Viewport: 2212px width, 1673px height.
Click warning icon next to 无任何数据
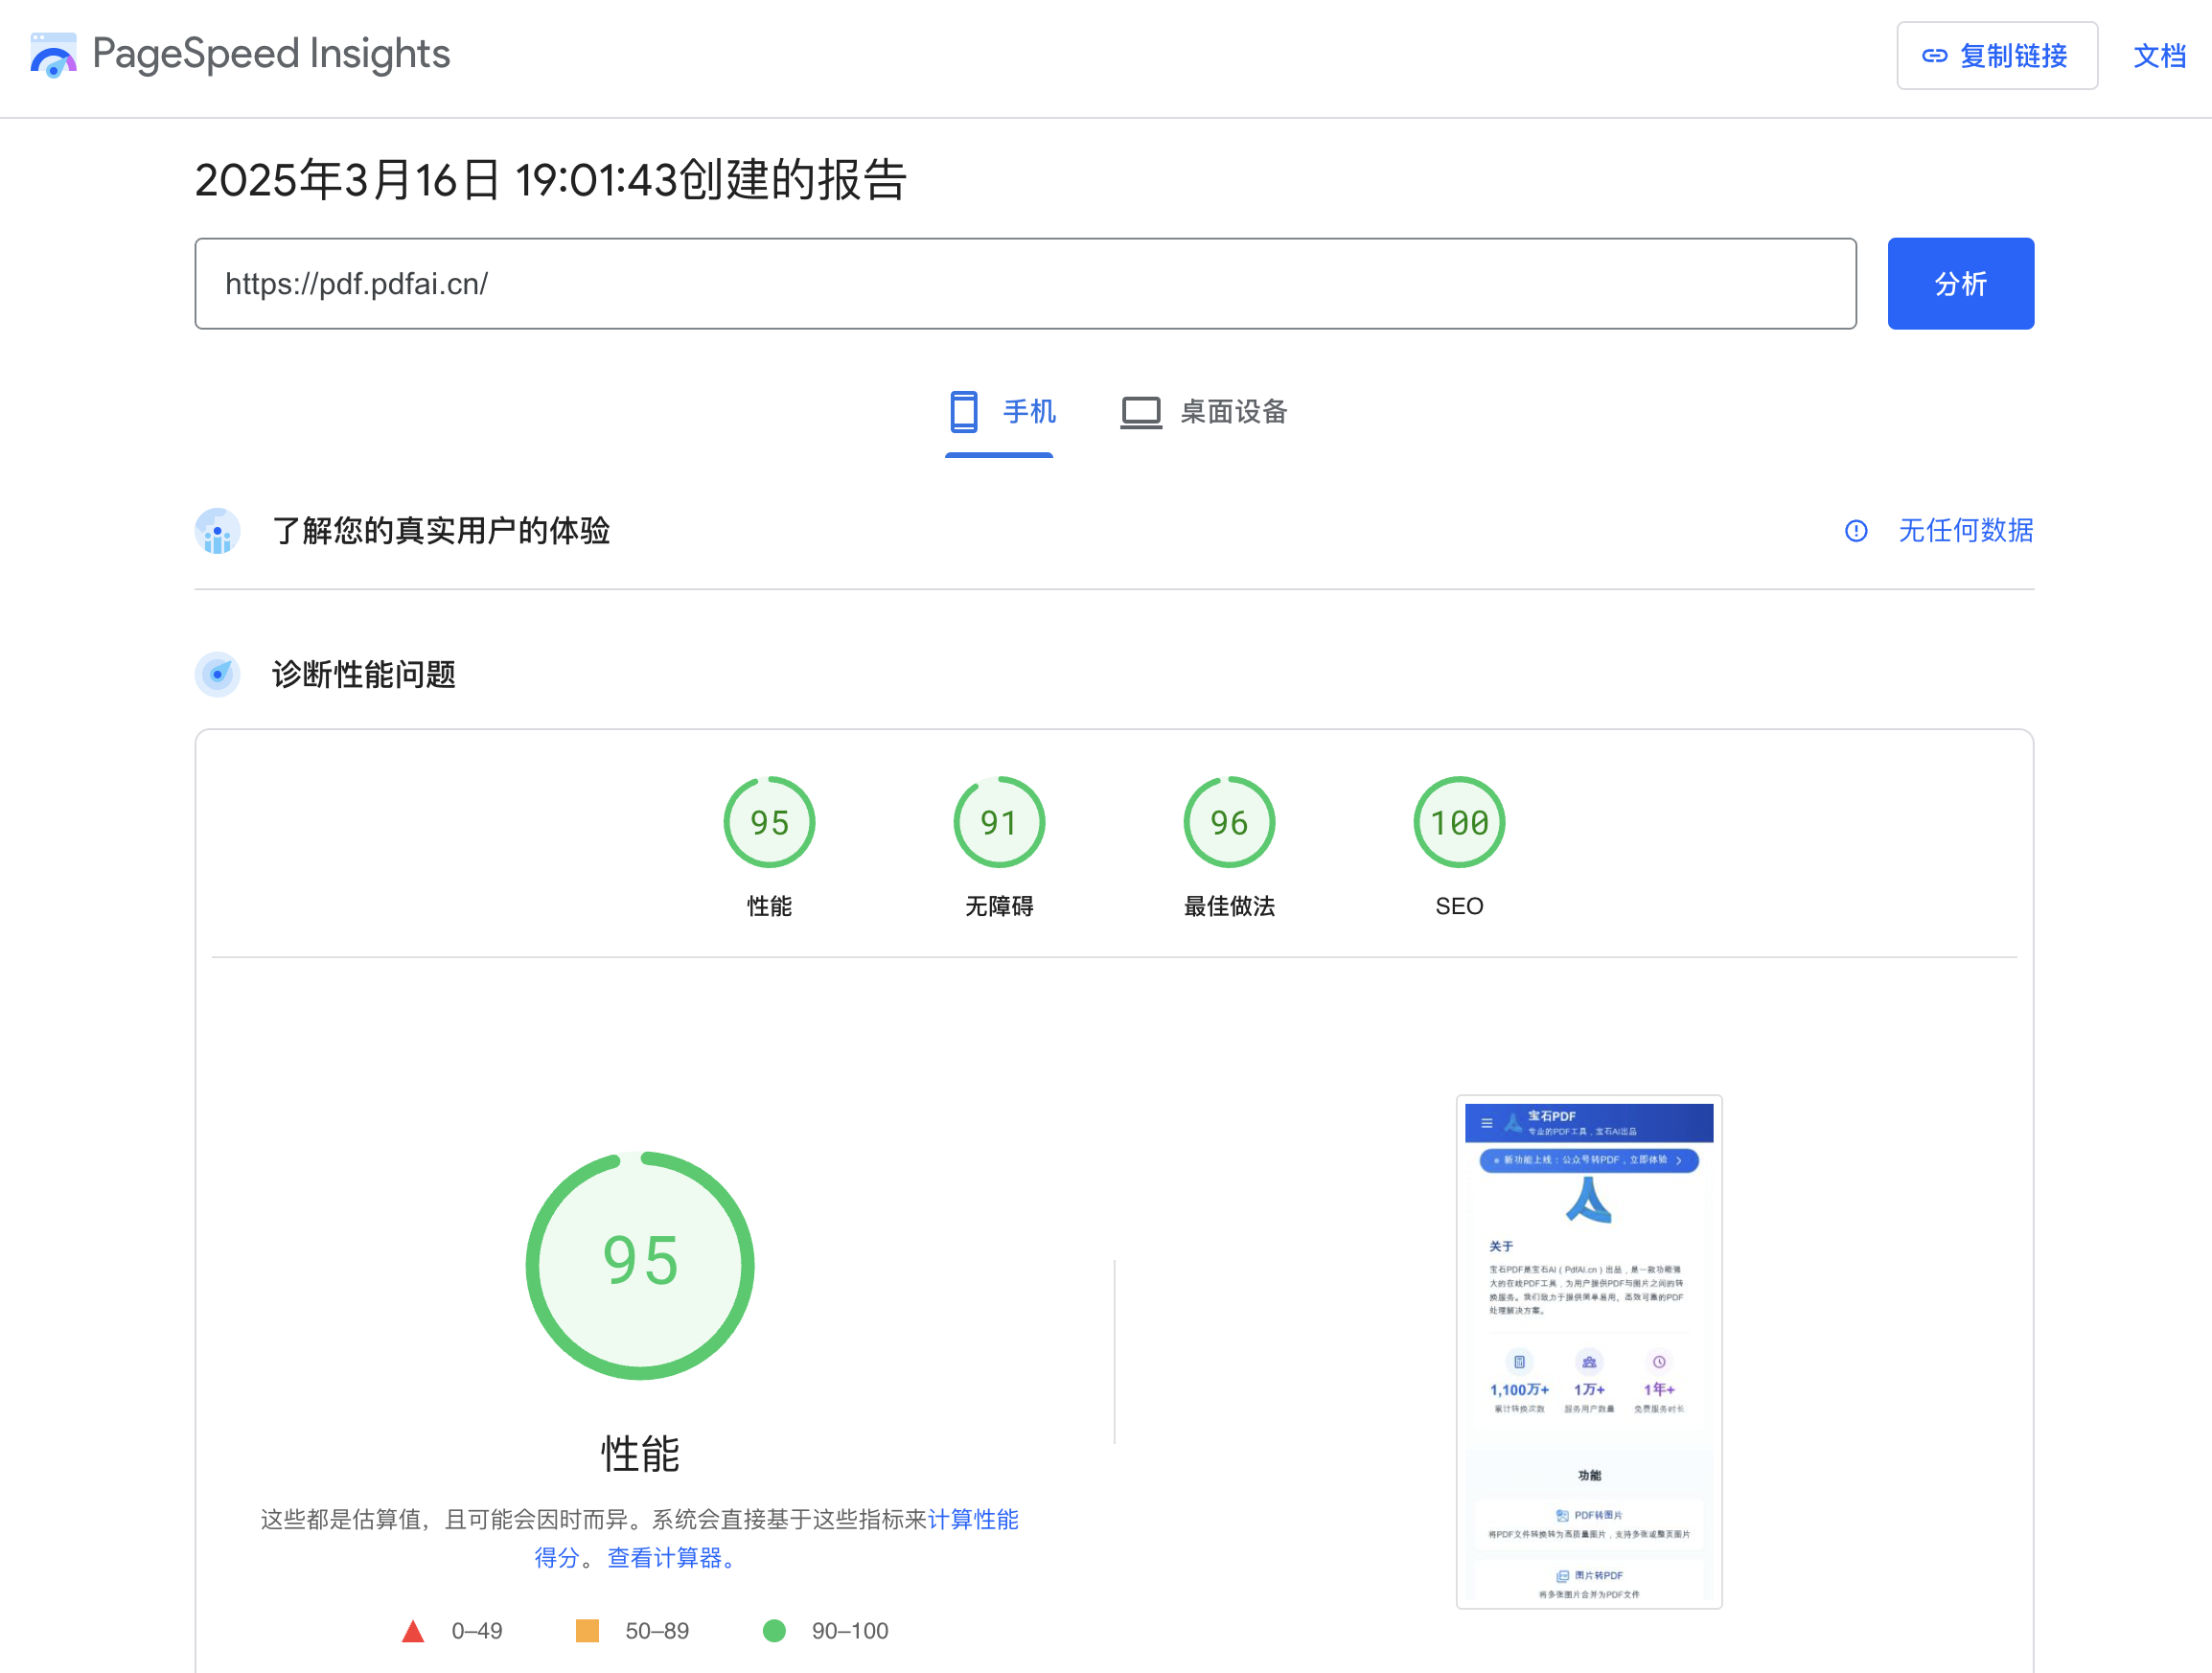(x=1856, y=531)
